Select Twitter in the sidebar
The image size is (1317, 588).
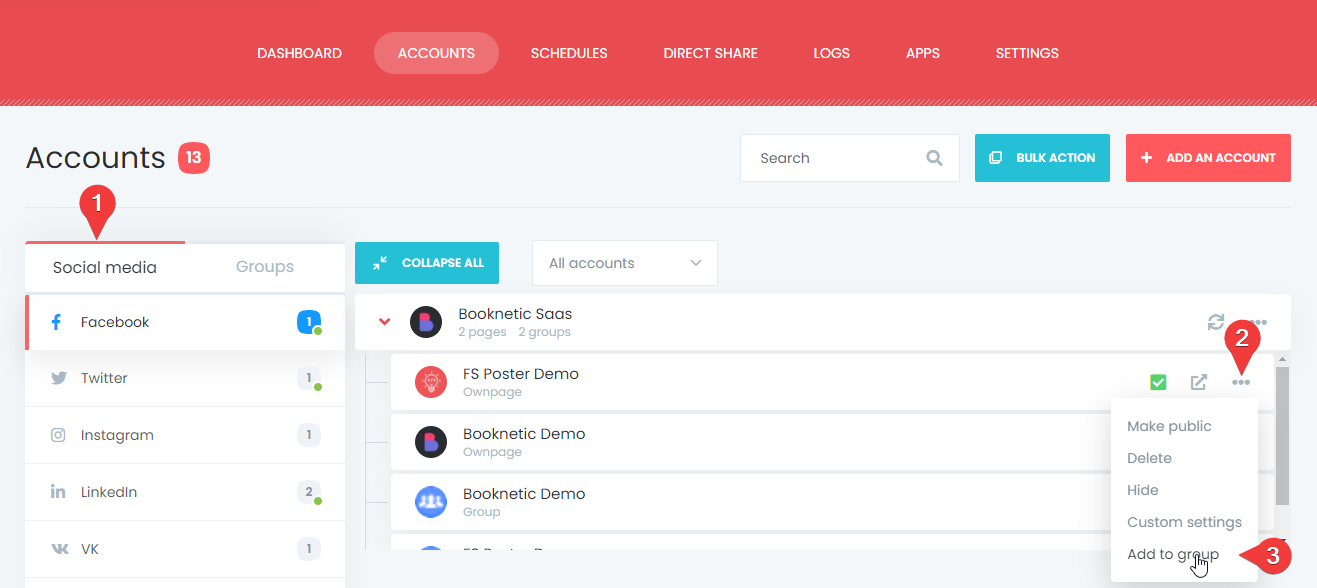(x=185, y=378)
